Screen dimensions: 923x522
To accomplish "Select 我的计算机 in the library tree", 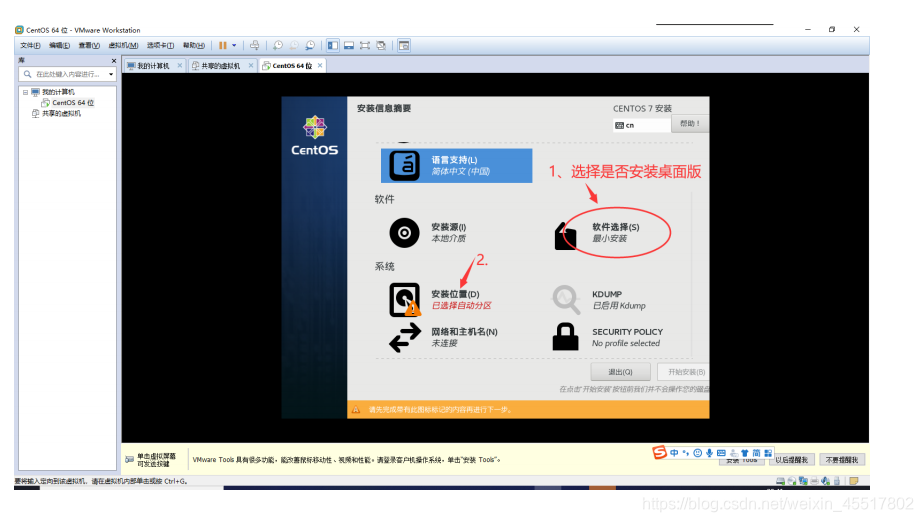I will [58, 92].
